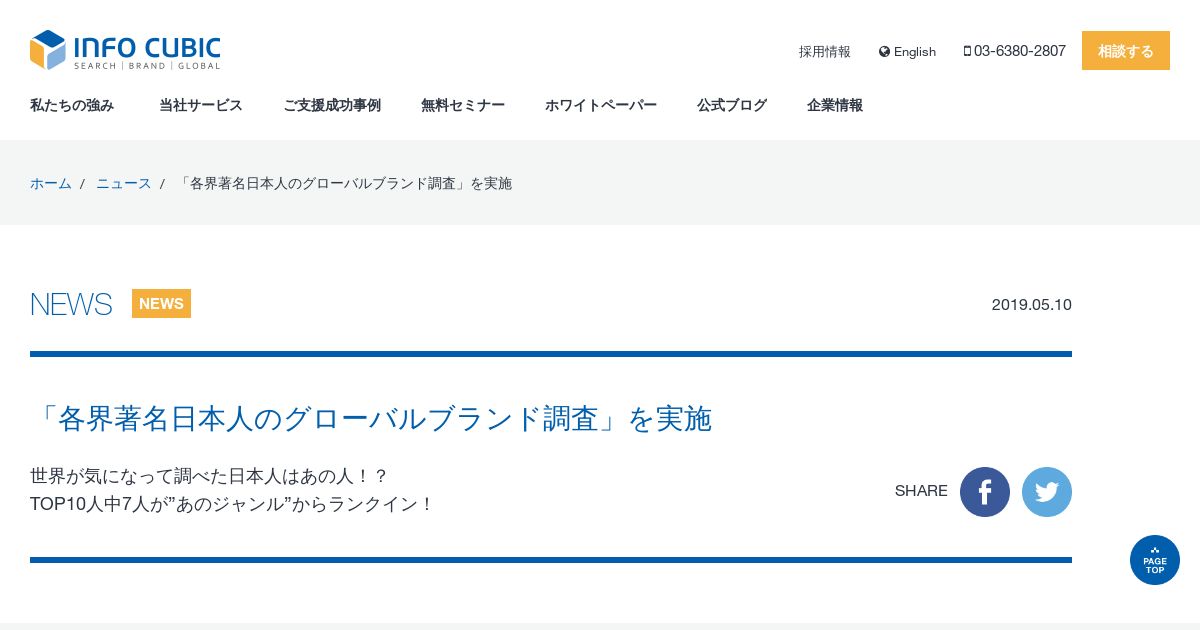Open the 採用情報 link
Screen dimensions: 1200x630
click(825, 52)
